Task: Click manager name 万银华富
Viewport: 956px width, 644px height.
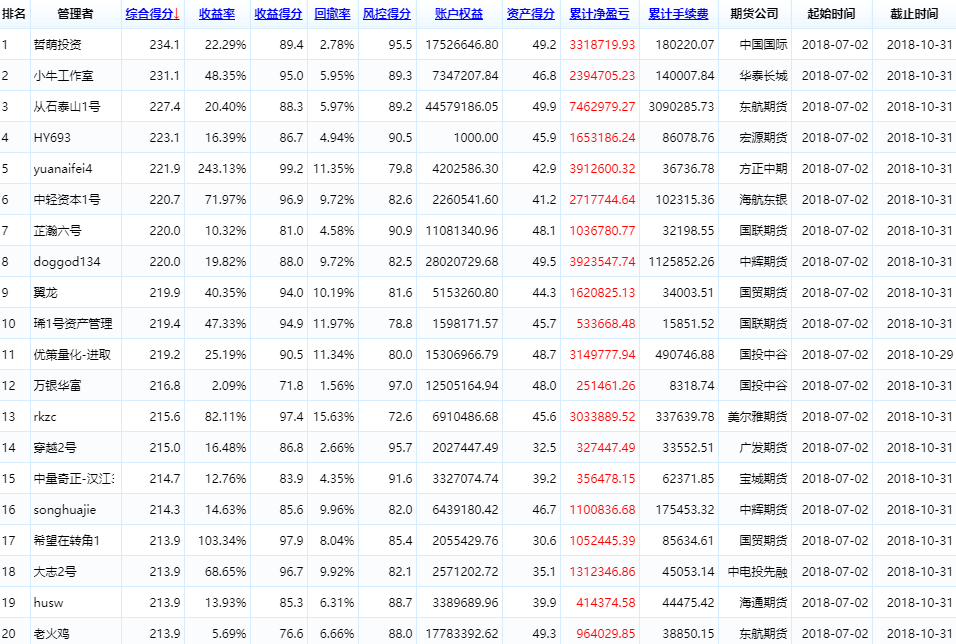Action: click(x=57, y=385)
